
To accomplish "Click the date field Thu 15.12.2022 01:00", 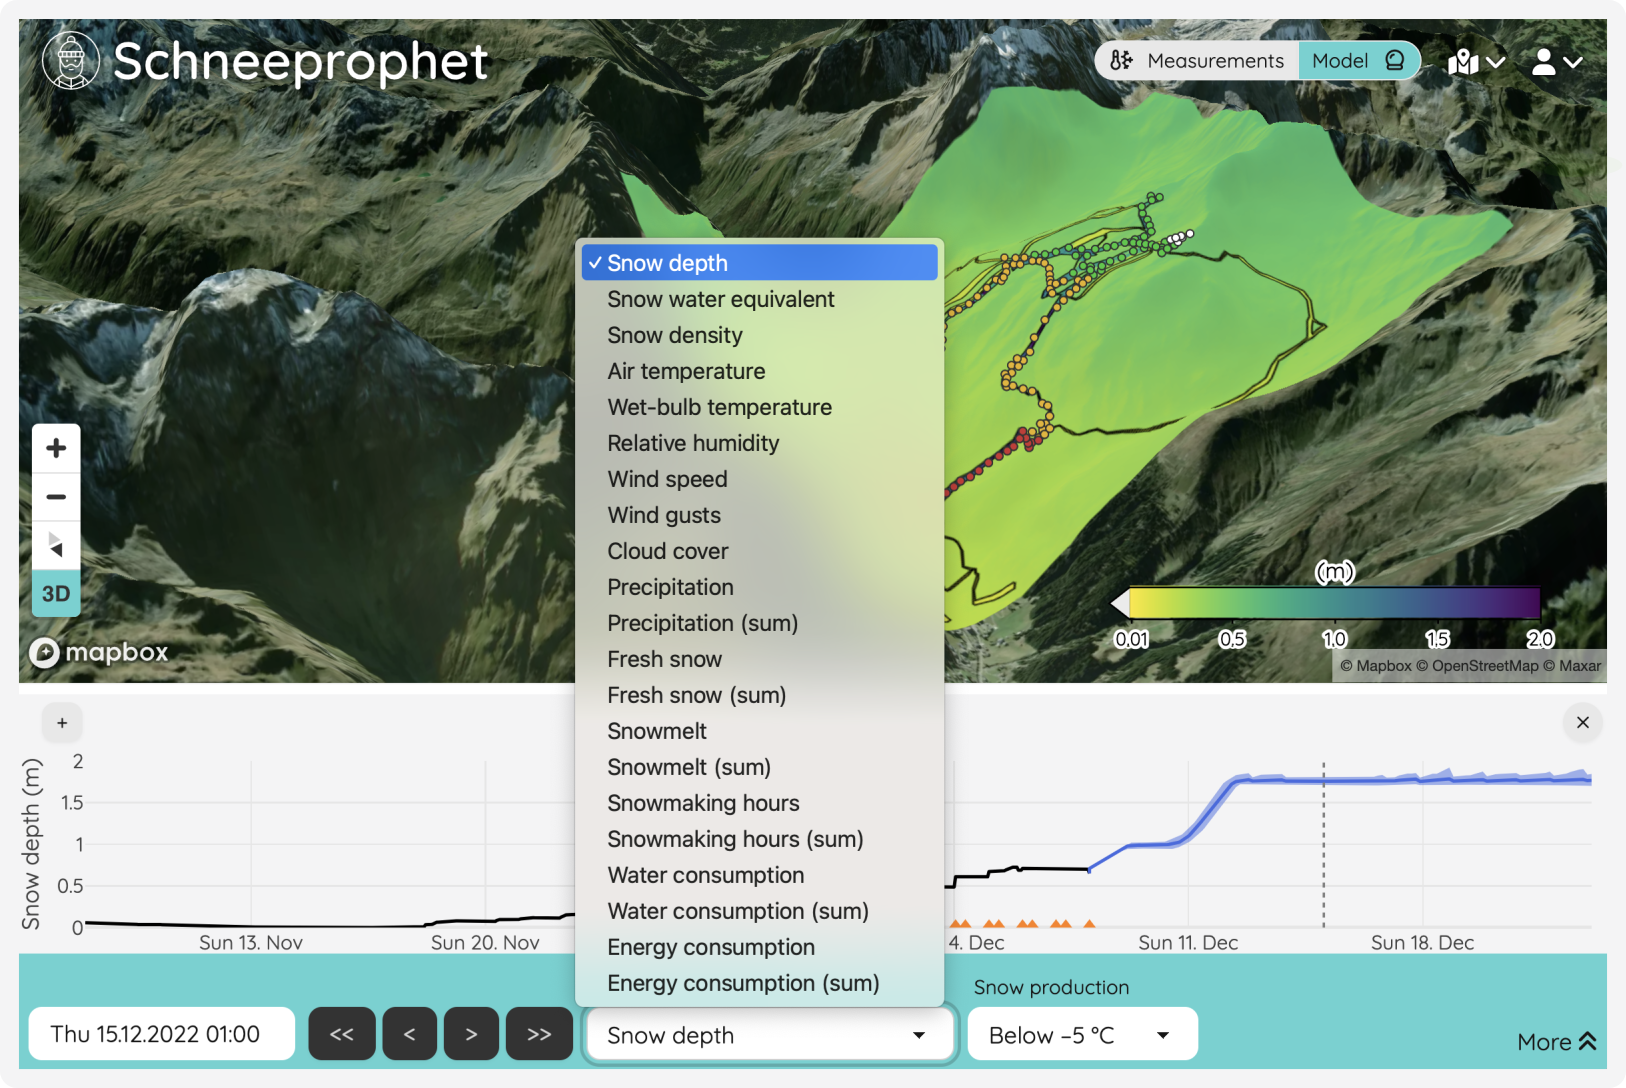I will tap(162, 1034).
